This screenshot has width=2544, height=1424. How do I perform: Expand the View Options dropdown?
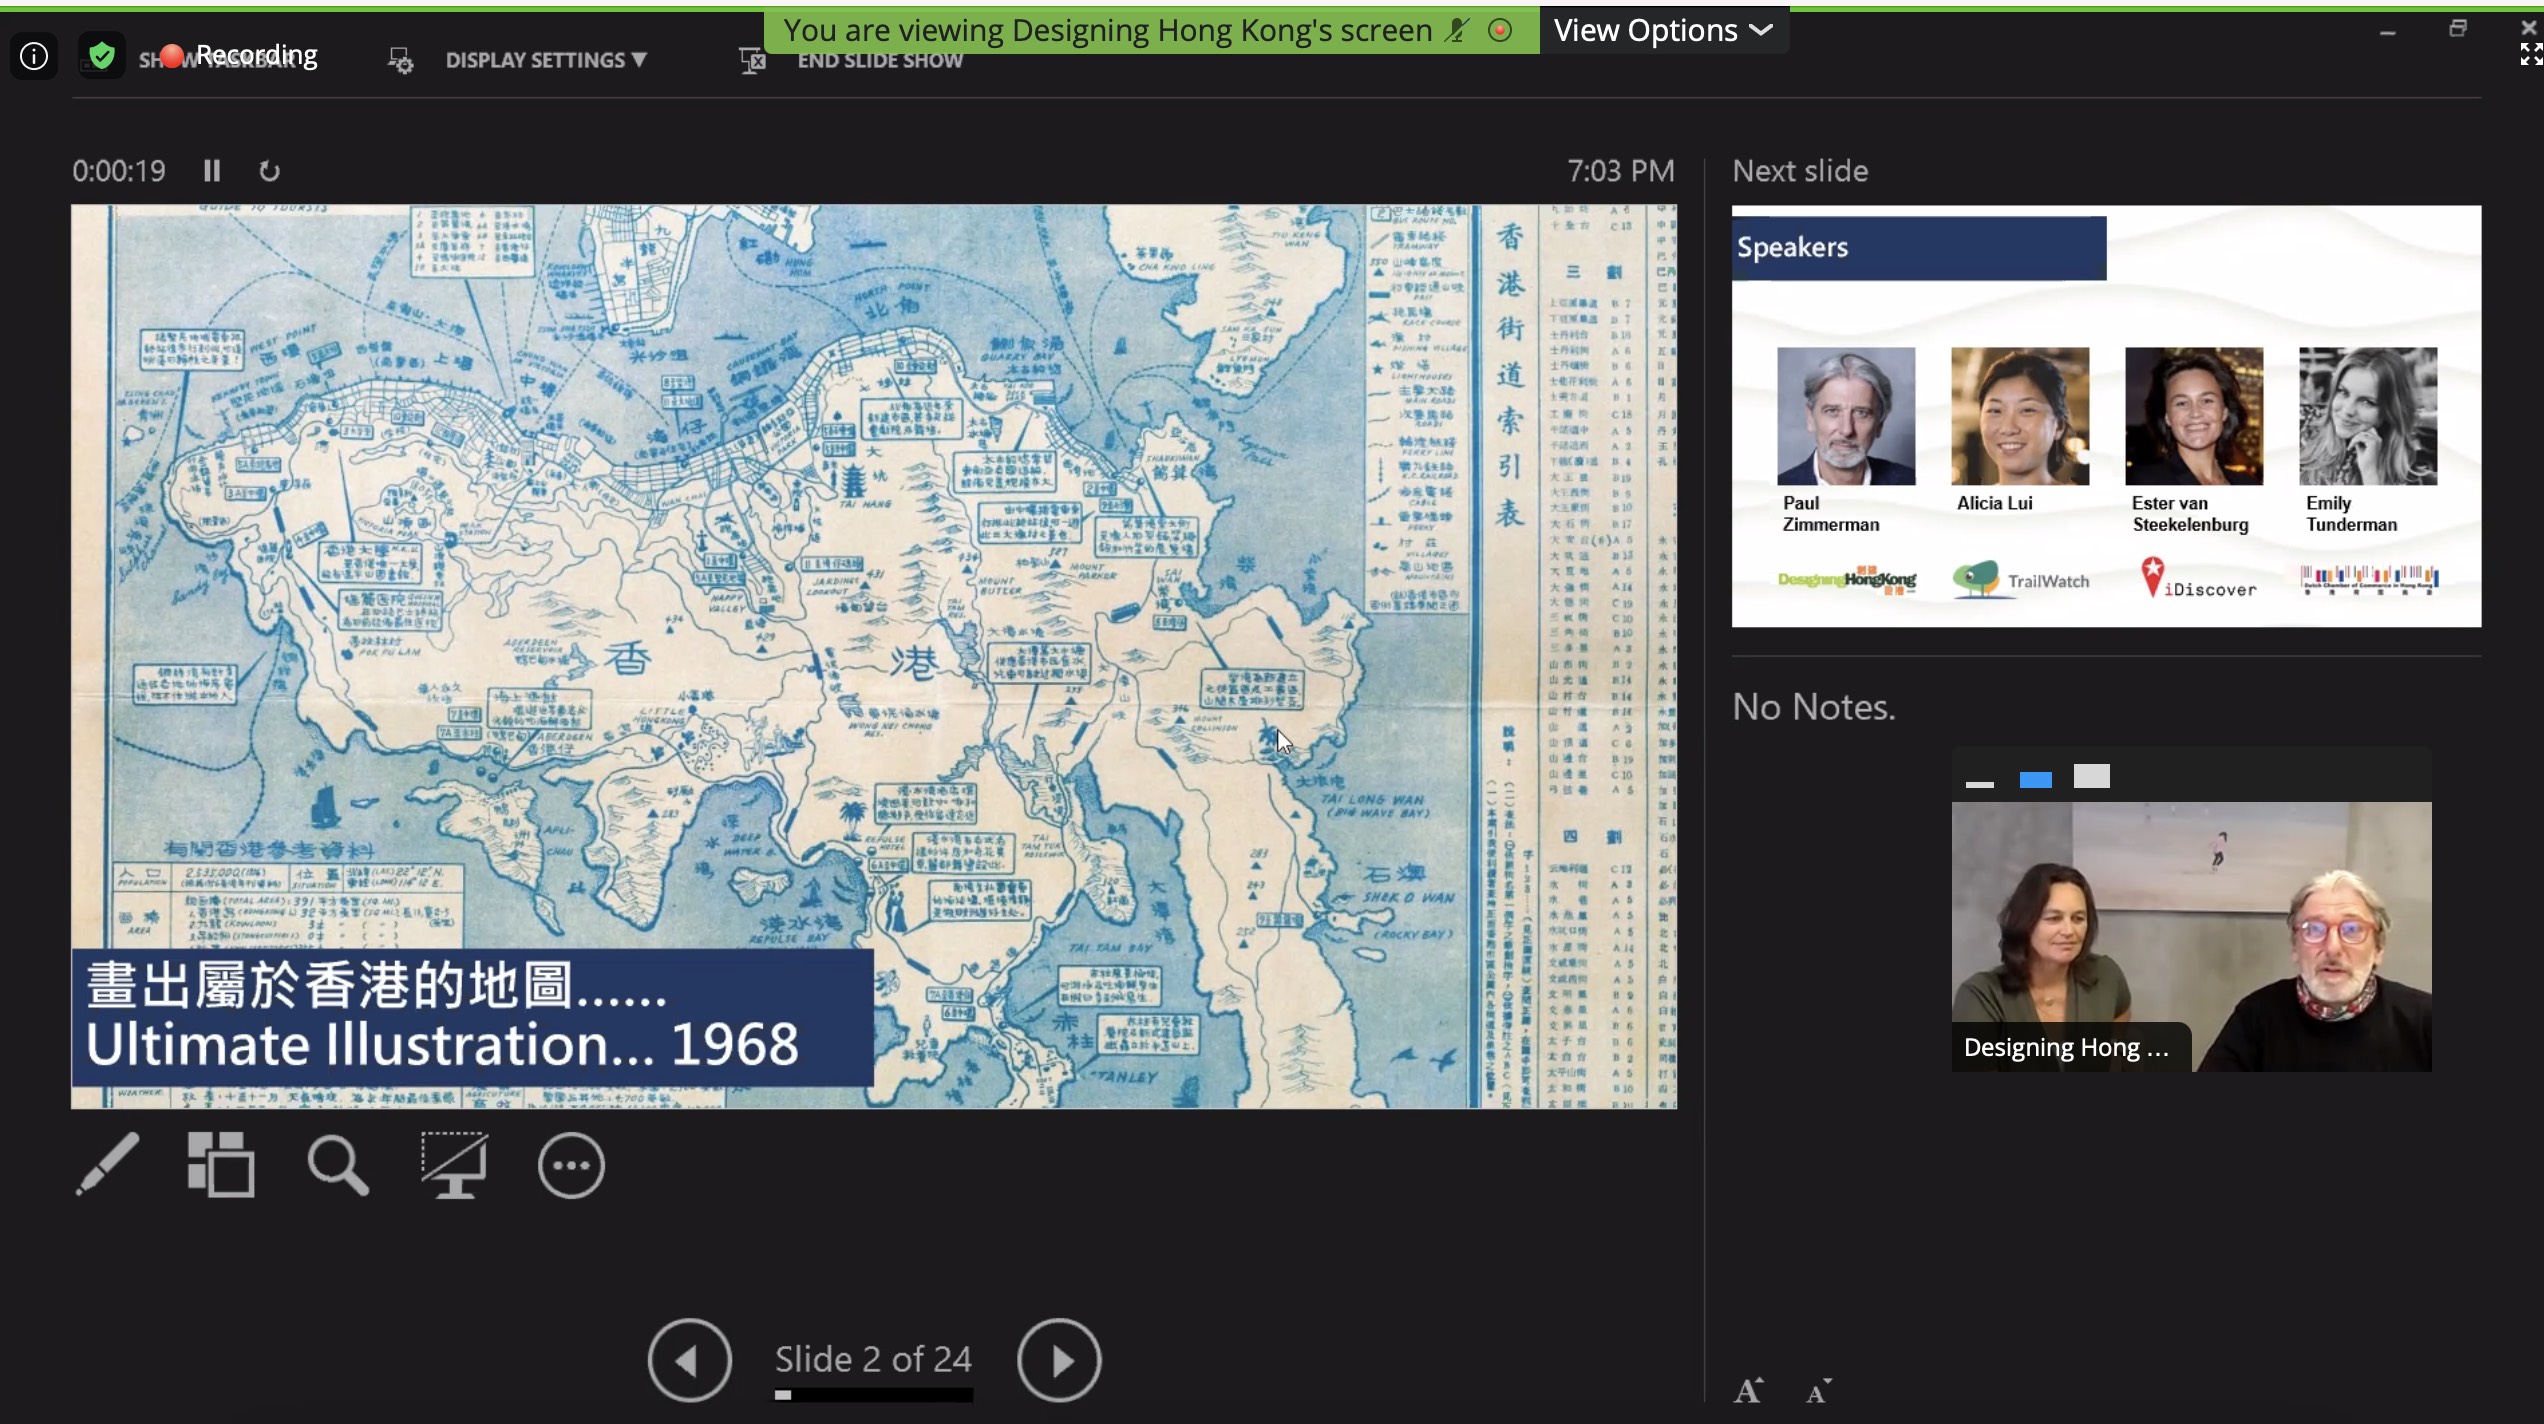(1663, 31)
